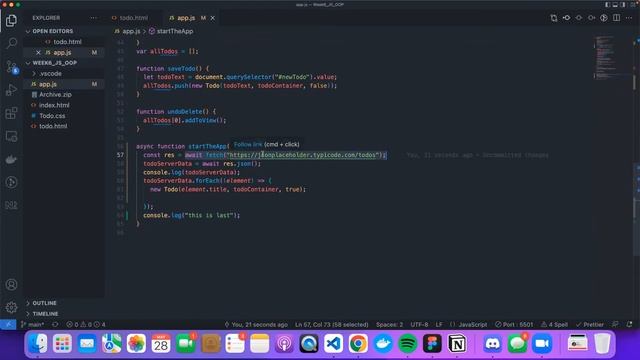Open the Docker whale view in activity bar
This screenshot has height=360, width=640.
tap(11, 159)
